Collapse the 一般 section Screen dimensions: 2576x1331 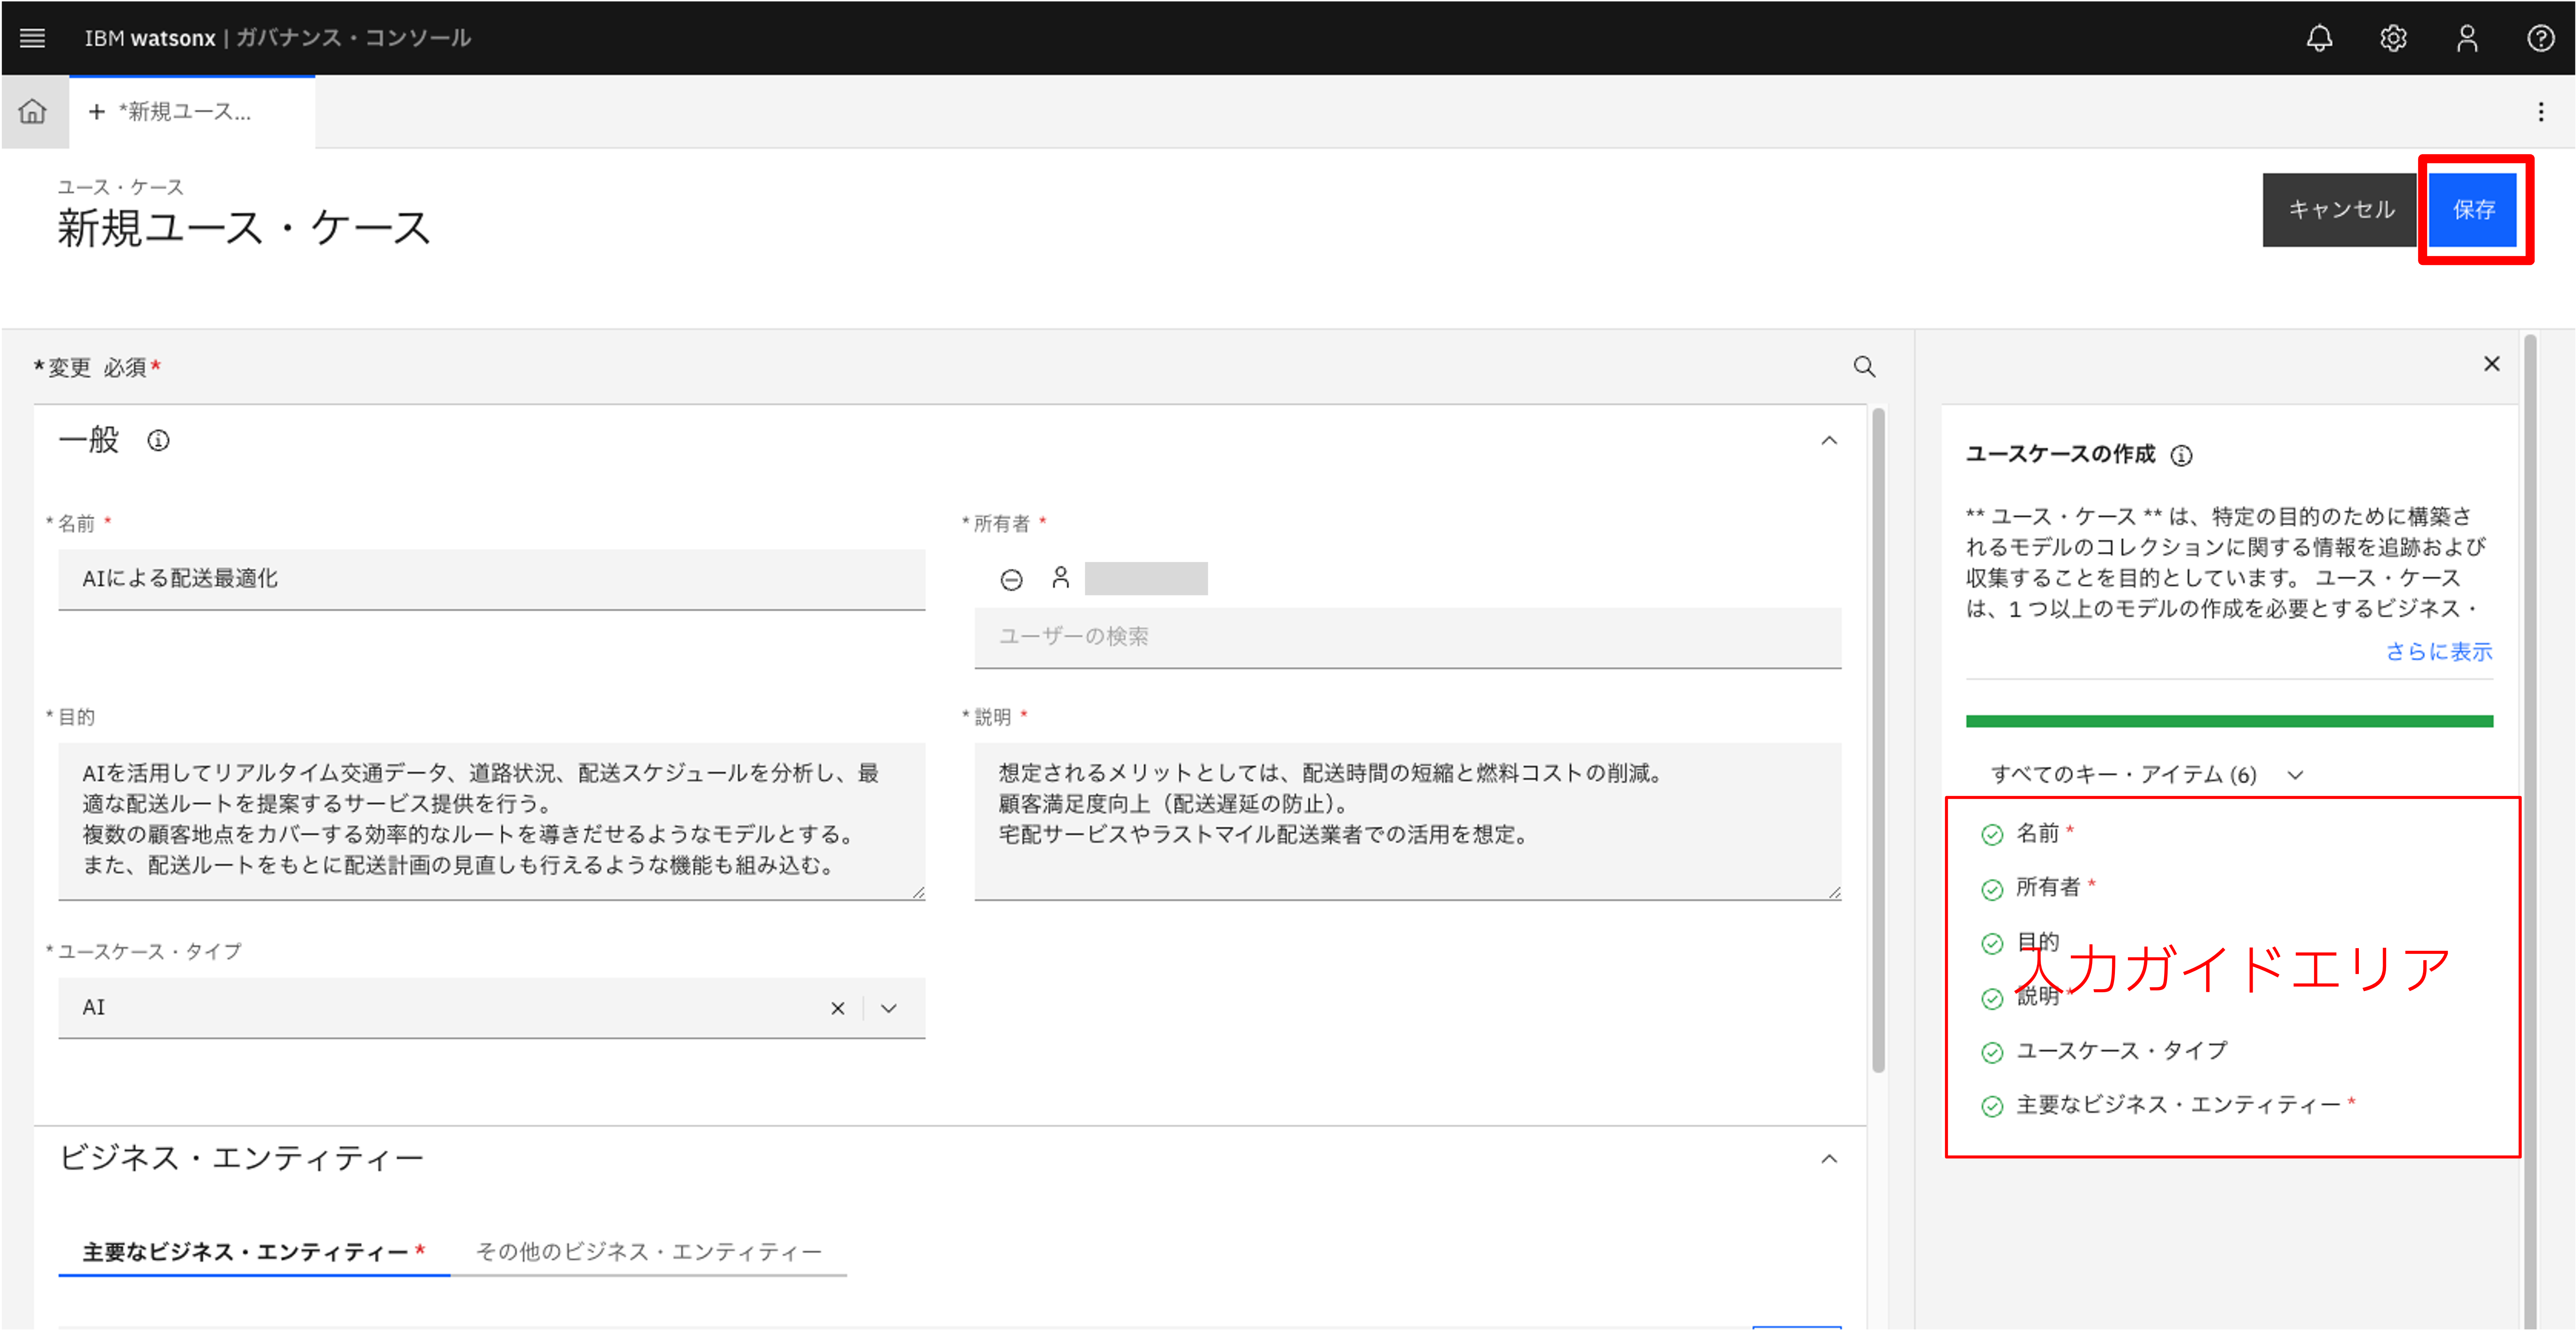point(1829,440)
